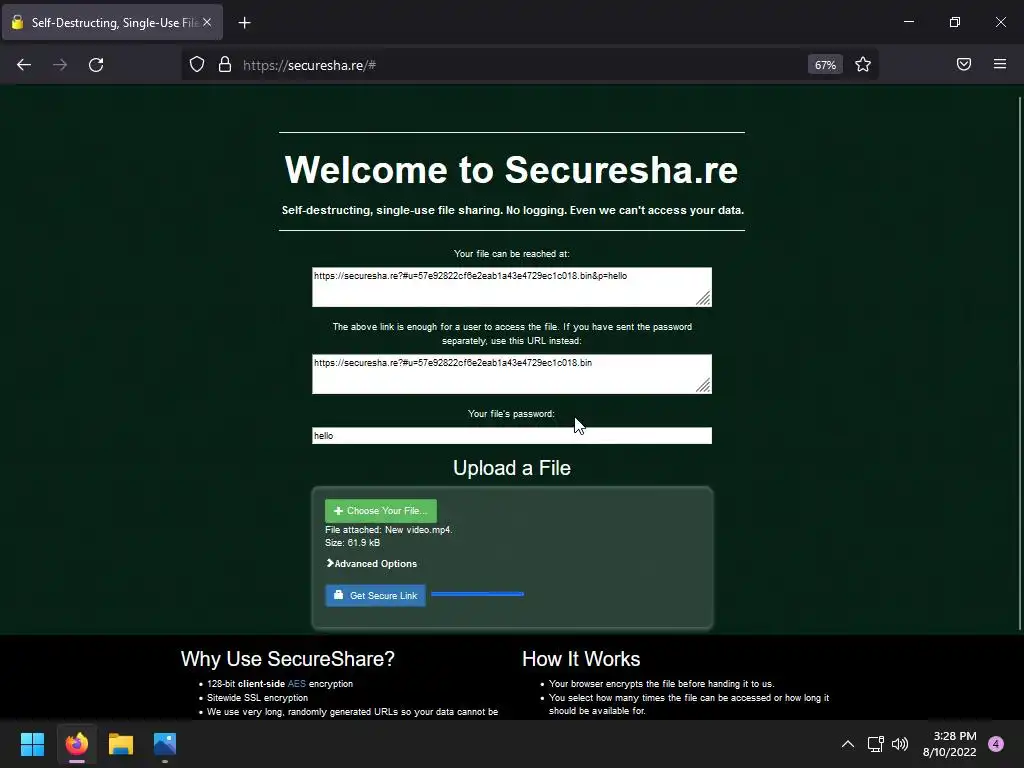Click the full link textbox with password
This screenshot has width=1024, height=768.
click(x=511, y=287)
